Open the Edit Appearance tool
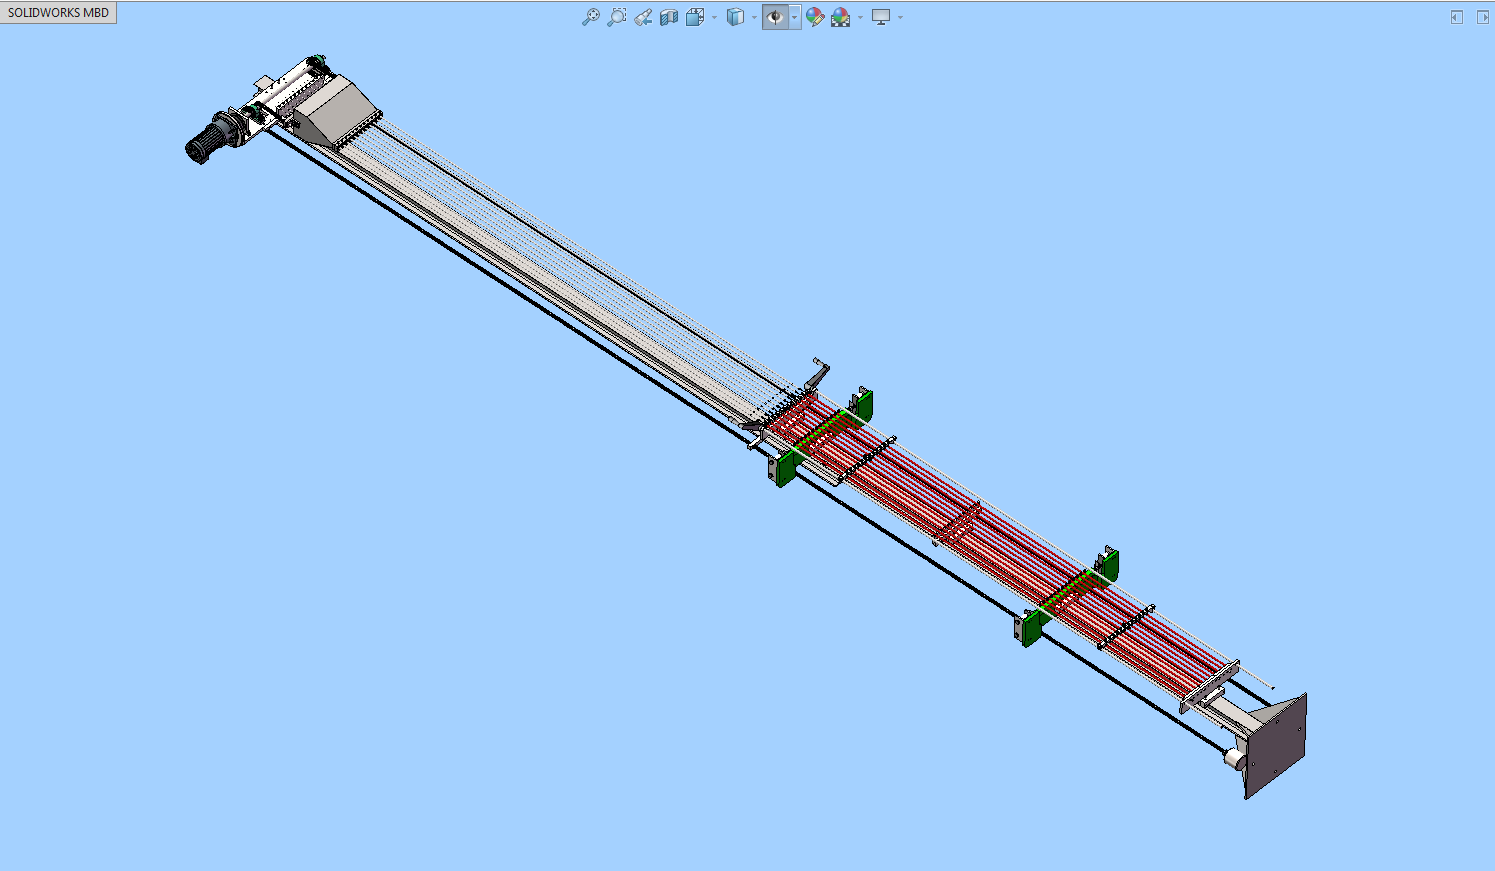1495x871 pixels. coord(815,17)
